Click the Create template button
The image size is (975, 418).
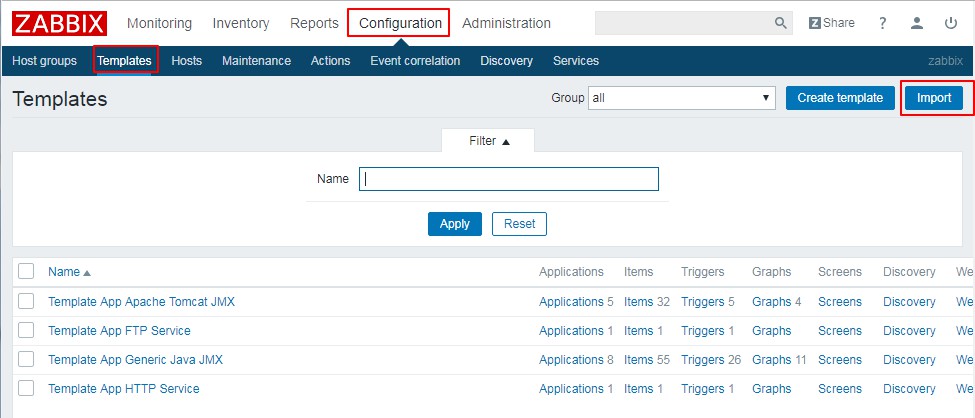tap(840, 98)
